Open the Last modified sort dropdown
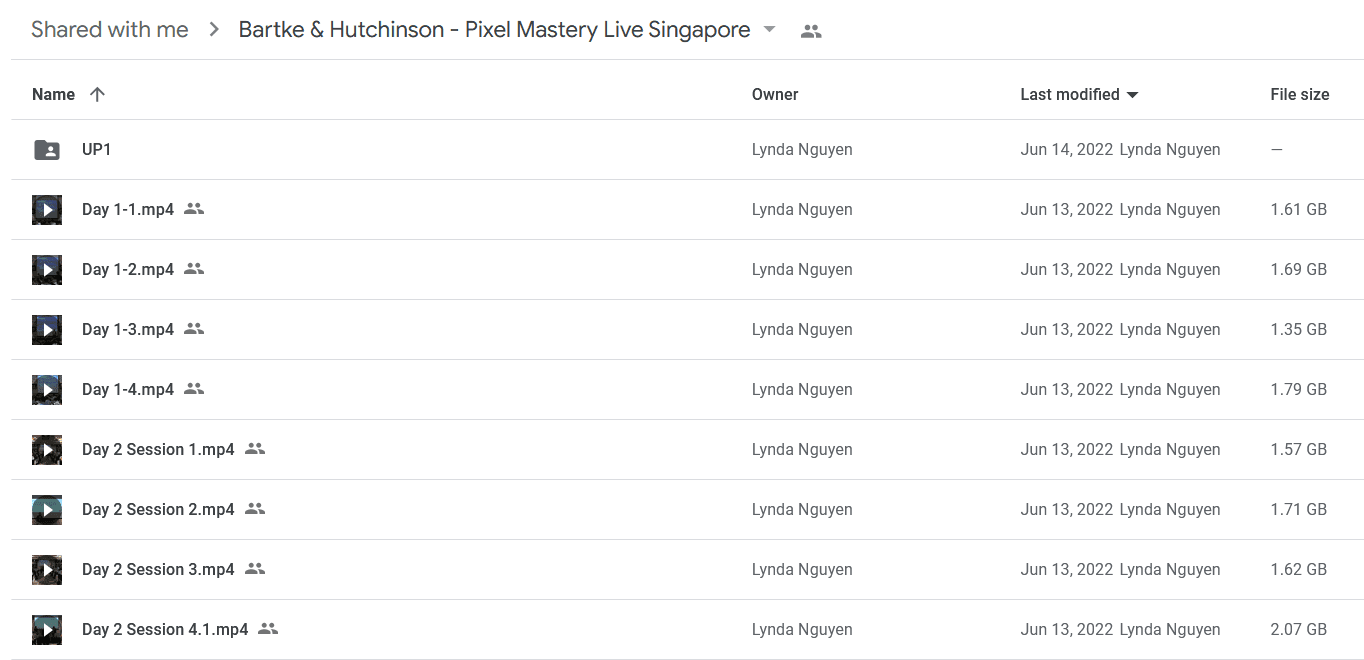The width and height of the screenshot is (1364, 660). 1132,95
